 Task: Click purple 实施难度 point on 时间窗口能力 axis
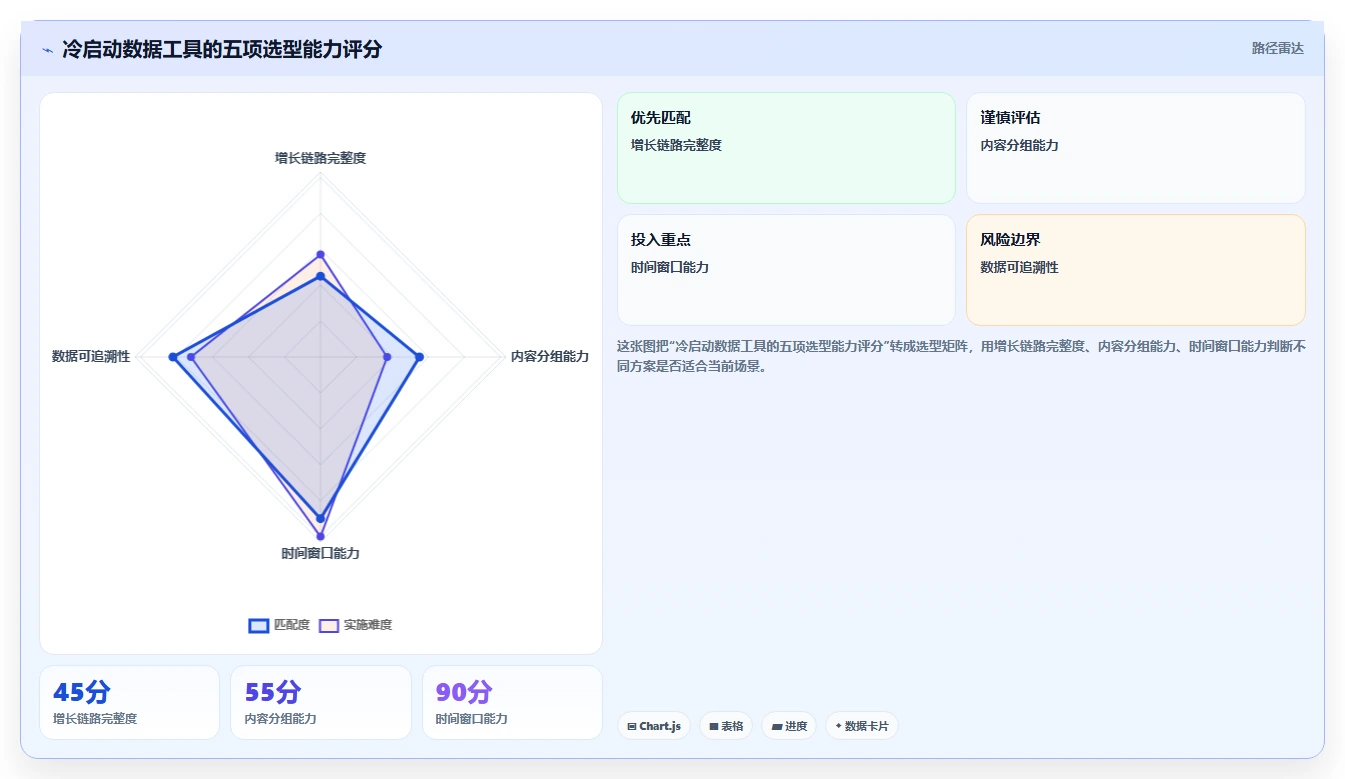coord(321,537)
